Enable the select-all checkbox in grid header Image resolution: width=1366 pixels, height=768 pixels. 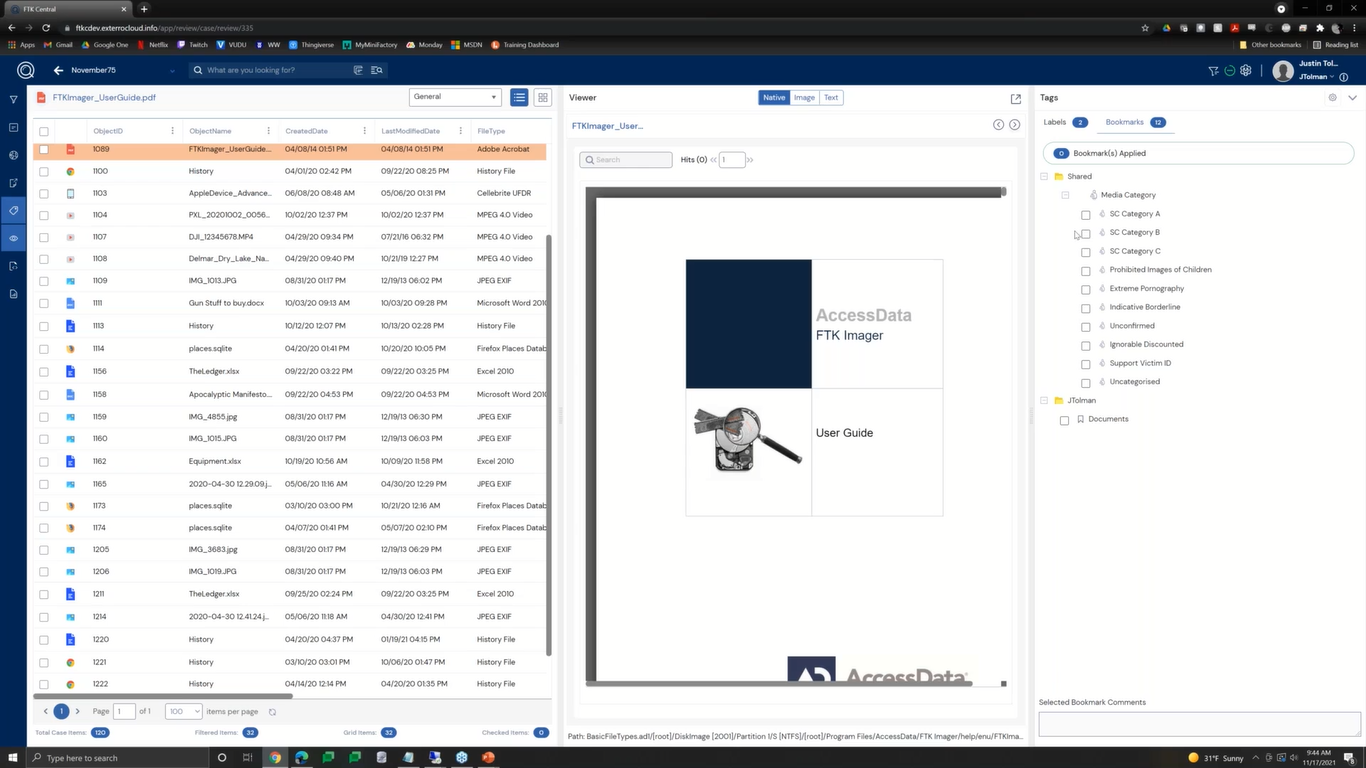44,131
